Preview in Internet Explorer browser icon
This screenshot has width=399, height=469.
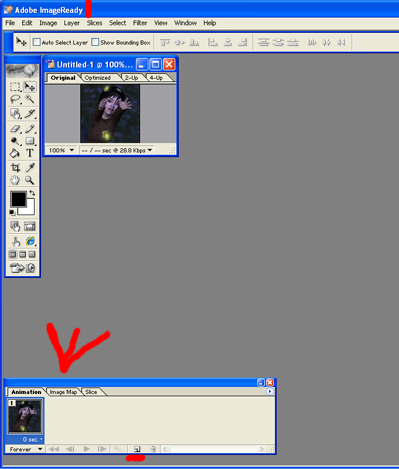(x=30, y=241)
